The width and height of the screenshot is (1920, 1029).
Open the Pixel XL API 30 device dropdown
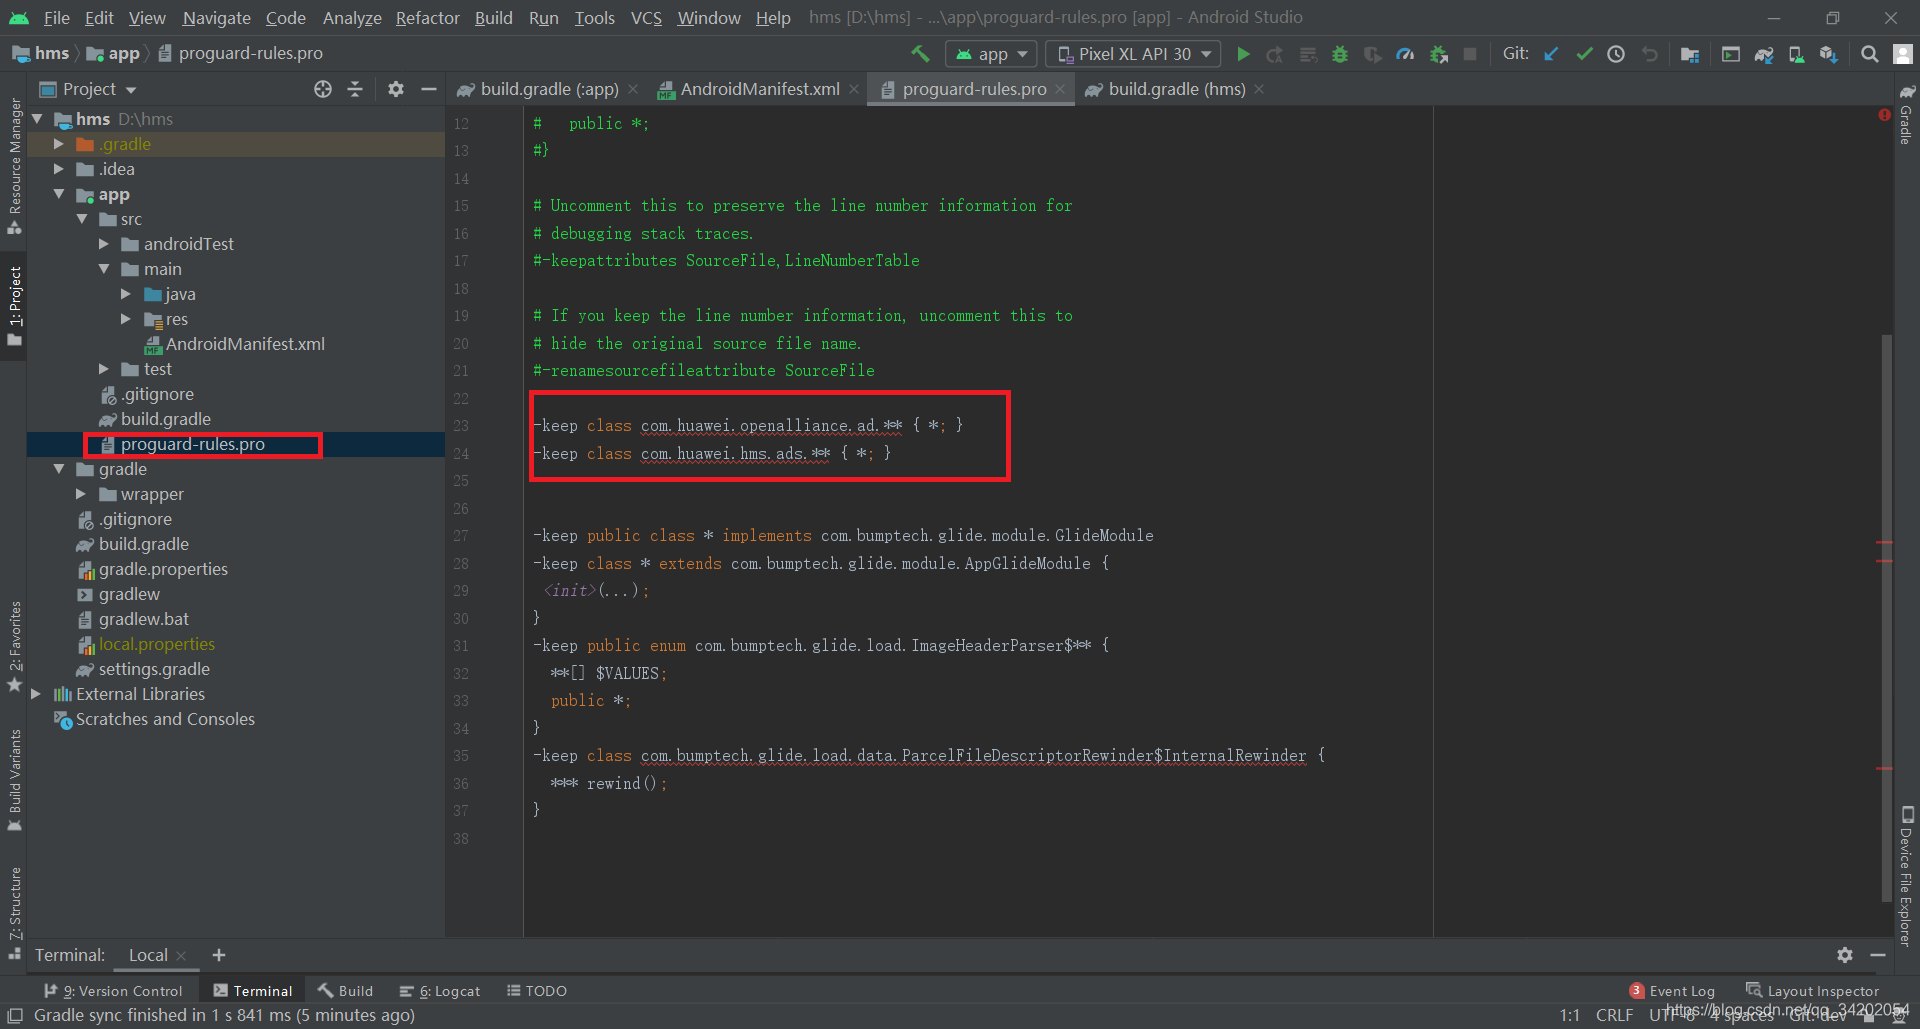(1133, 54)
